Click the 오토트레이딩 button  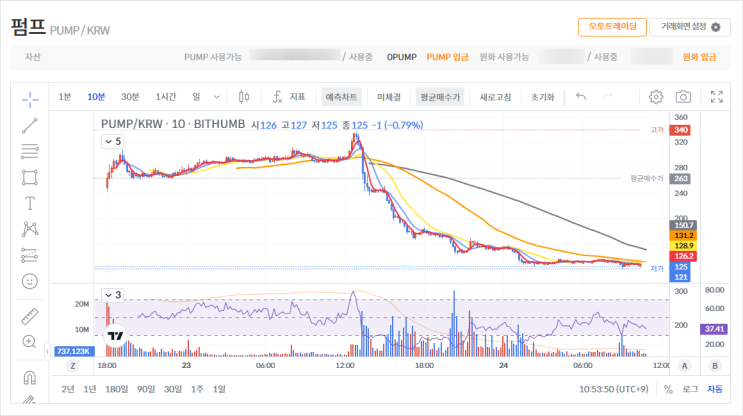click(612, 27)
